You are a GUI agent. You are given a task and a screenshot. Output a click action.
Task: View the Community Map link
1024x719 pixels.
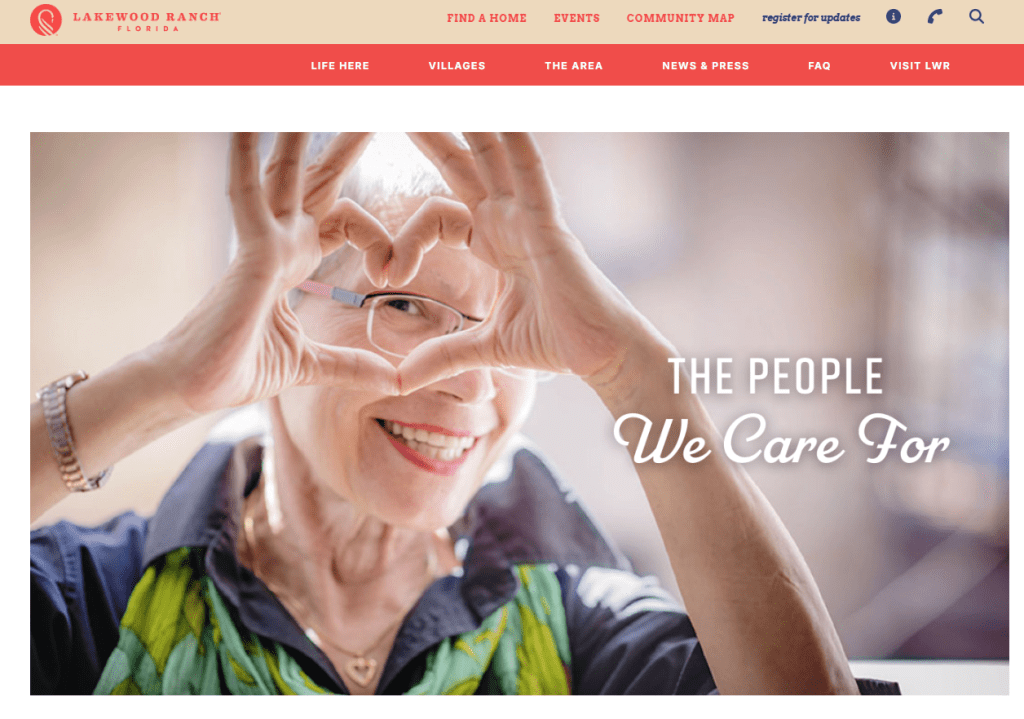680,18
